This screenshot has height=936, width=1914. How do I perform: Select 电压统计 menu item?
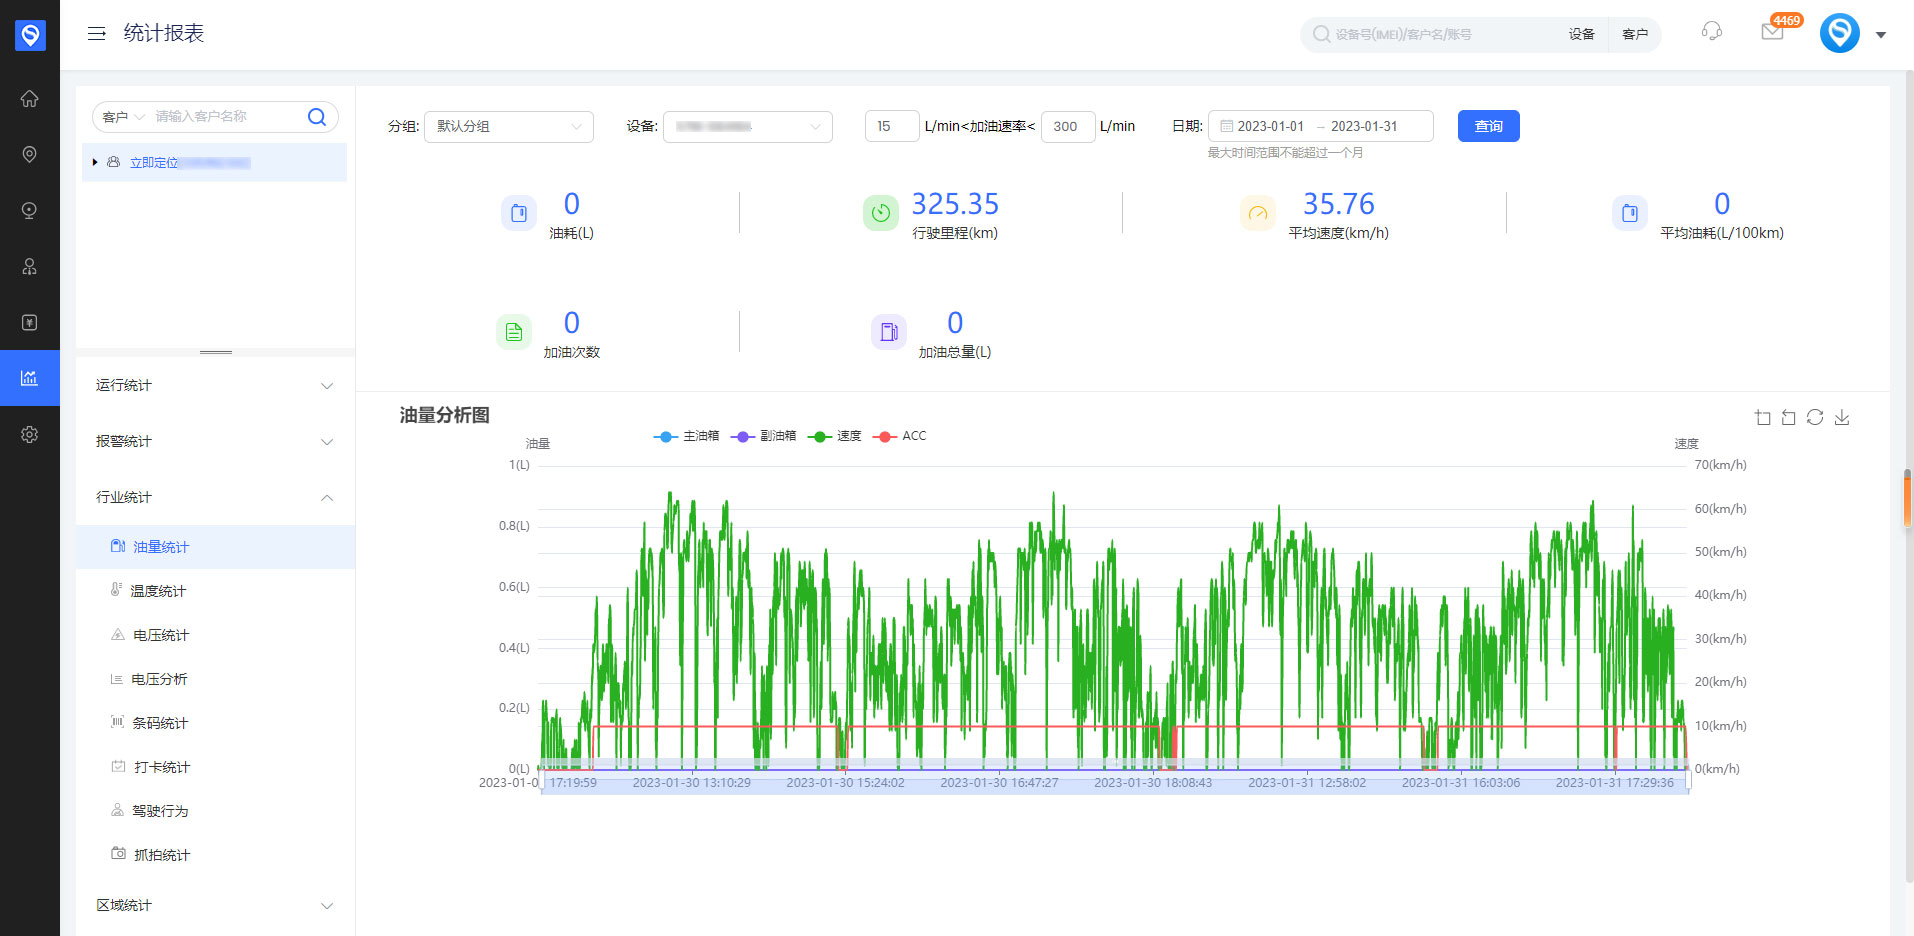[215, 635]
